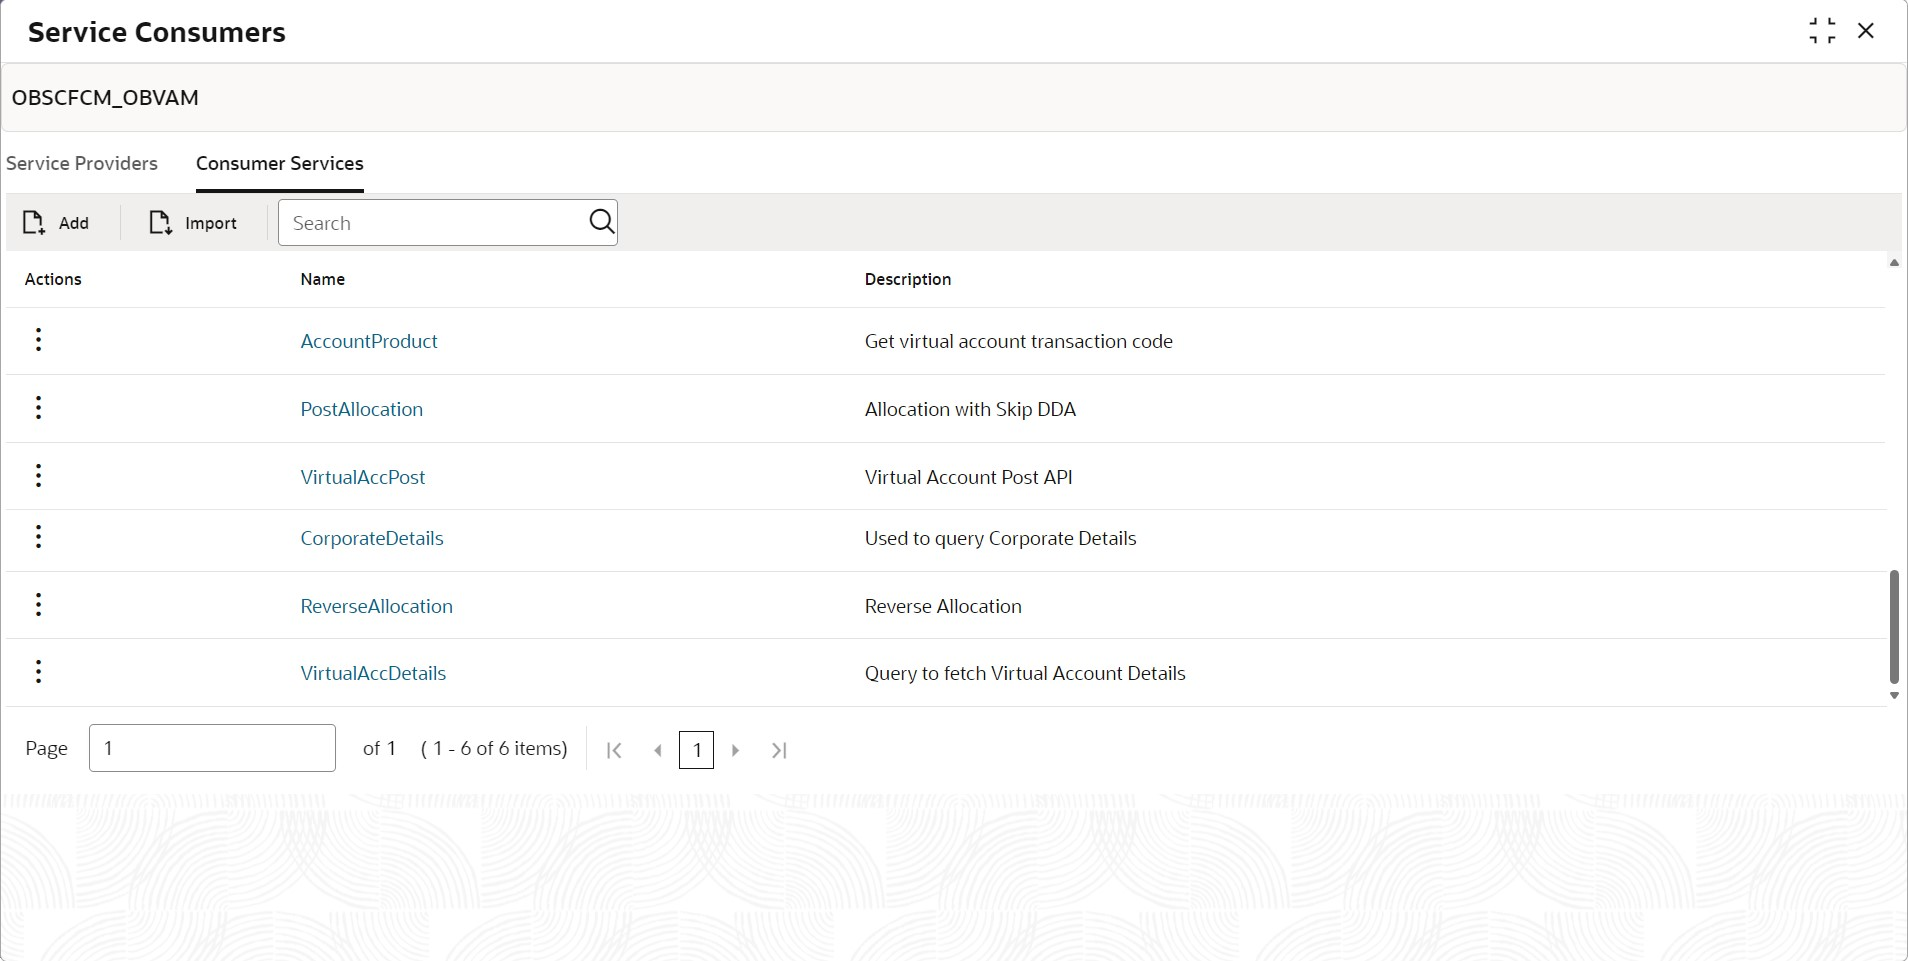Jump to the last page
This screenshot has height=961, width=1908.
(x=779, y=750)
